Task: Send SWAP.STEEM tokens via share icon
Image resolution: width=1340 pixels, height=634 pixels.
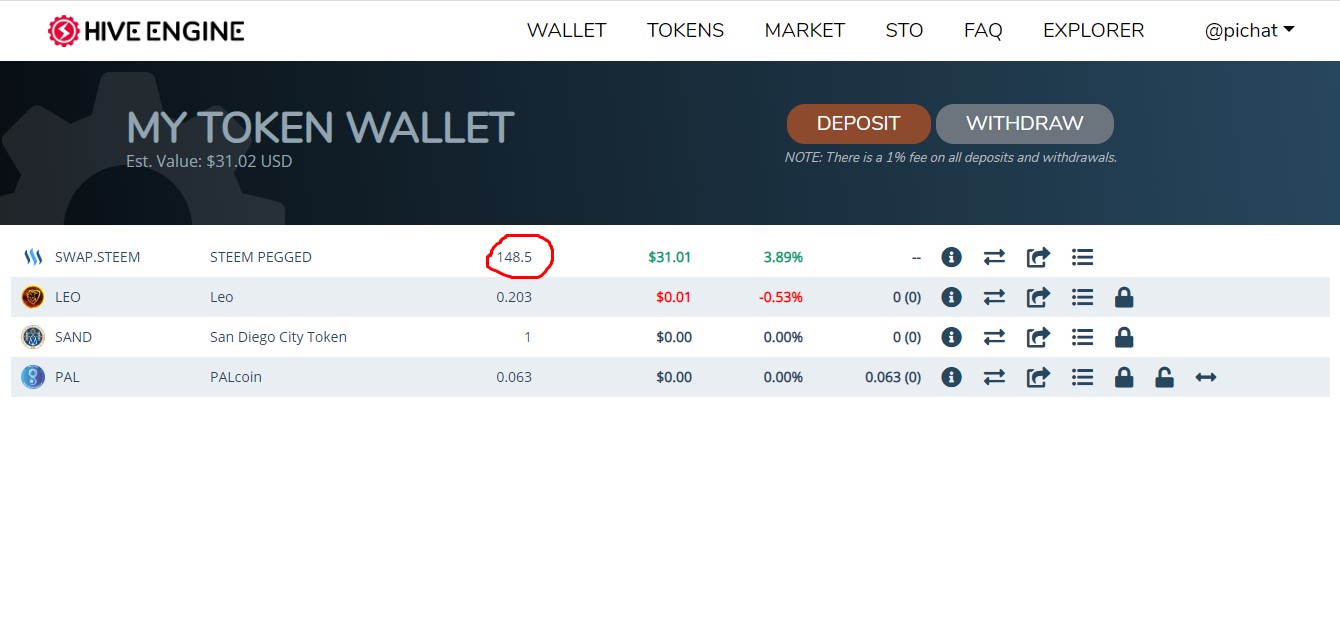Action: [x=1038, y=257]
